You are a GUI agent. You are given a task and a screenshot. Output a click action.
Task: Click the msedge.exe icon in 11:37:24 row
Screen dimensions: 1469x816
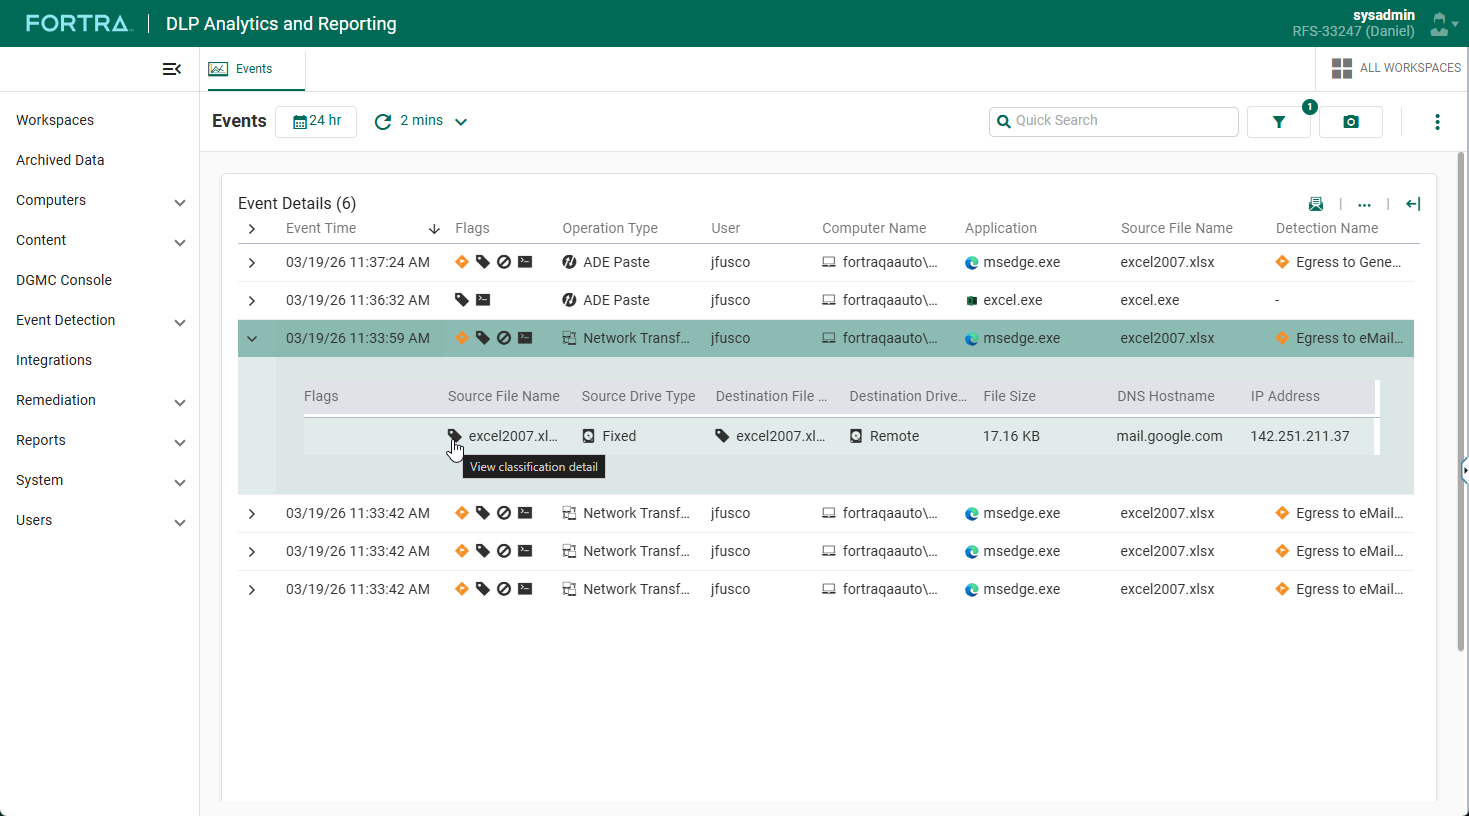[x=971, y=263]
